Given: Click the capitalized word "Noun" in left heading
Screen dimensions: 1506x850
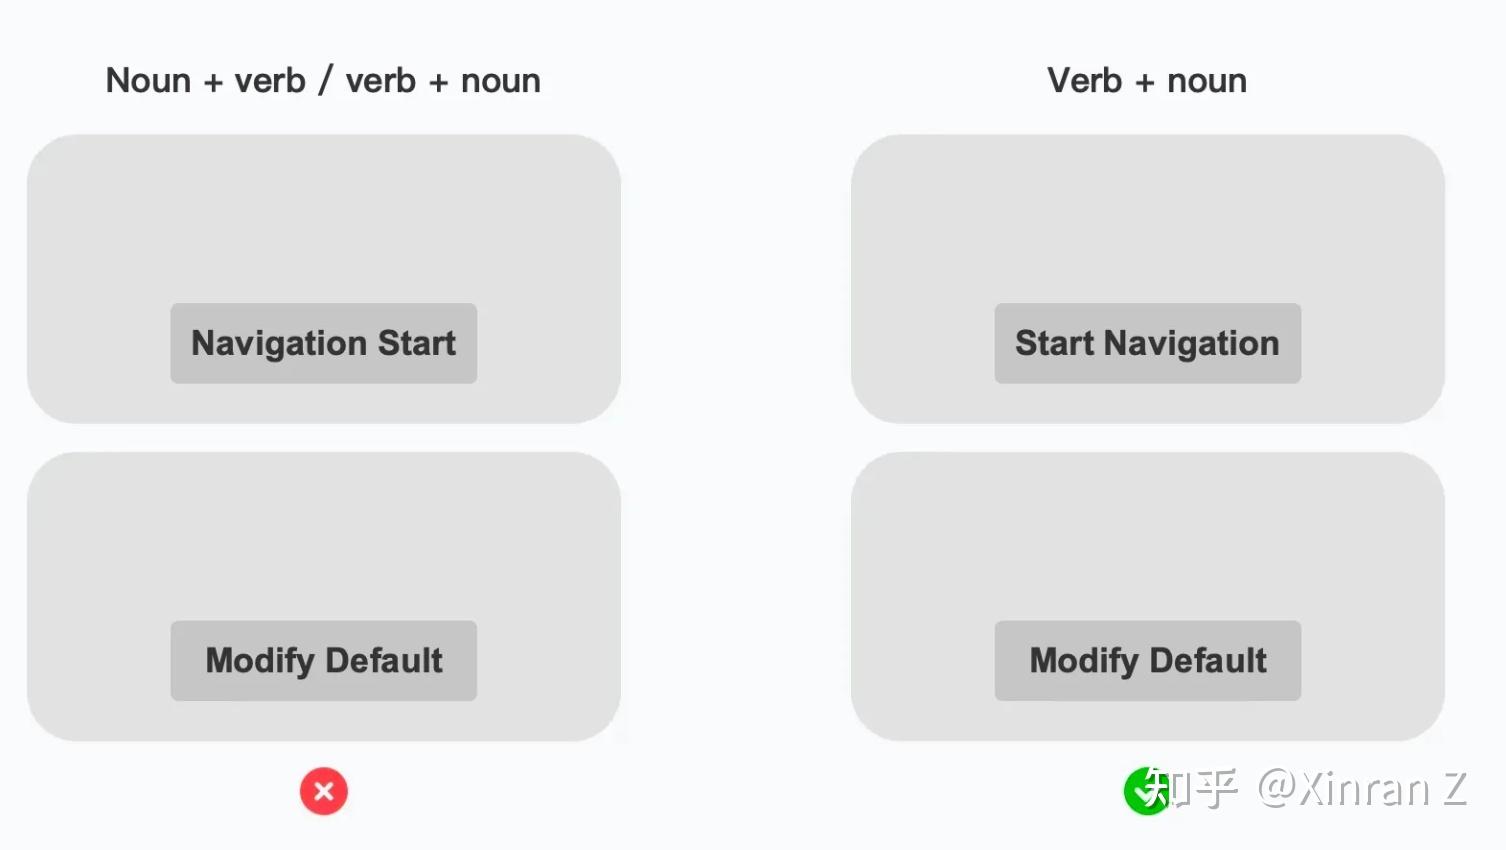Looking at the screenshot, I should point(148,80).
